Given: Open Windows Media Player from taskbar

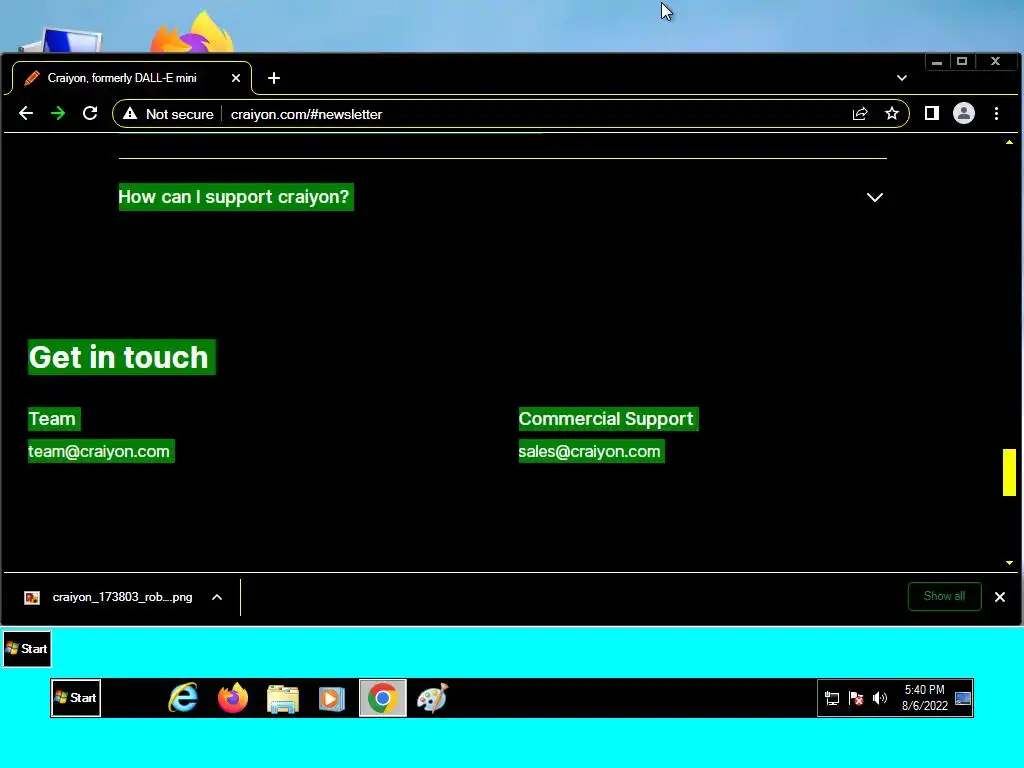Looking at the screenshot, I should coord(332,698).
